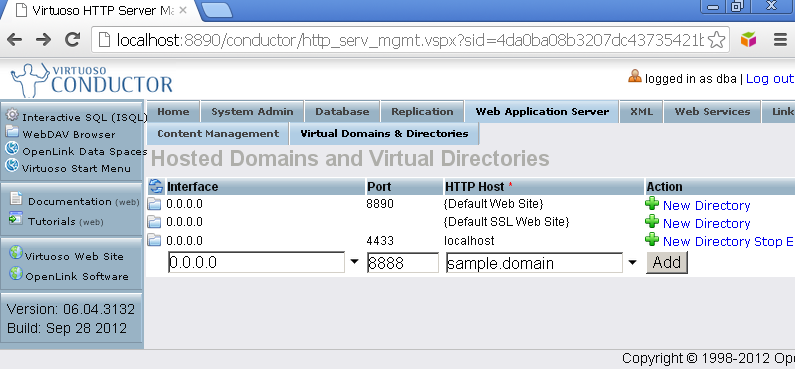Bookmark page with star icon
This screenshot has height=369, width=795.
pyautogui.click(x=716, y=40)
